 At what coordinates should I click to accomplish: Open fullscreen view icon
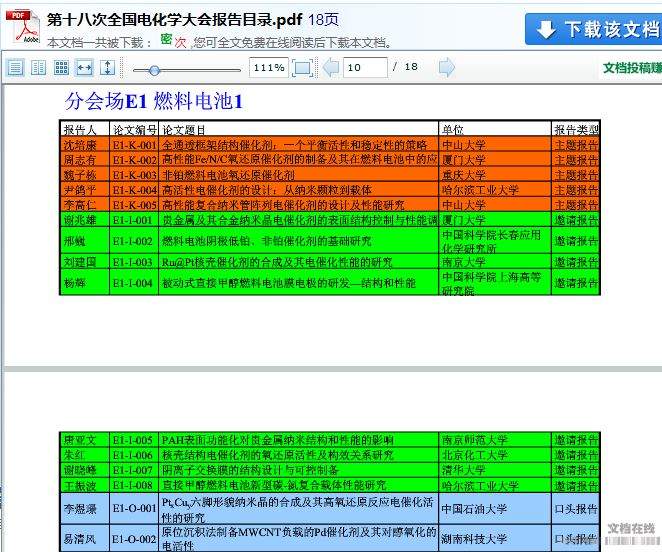pos(303,68)
